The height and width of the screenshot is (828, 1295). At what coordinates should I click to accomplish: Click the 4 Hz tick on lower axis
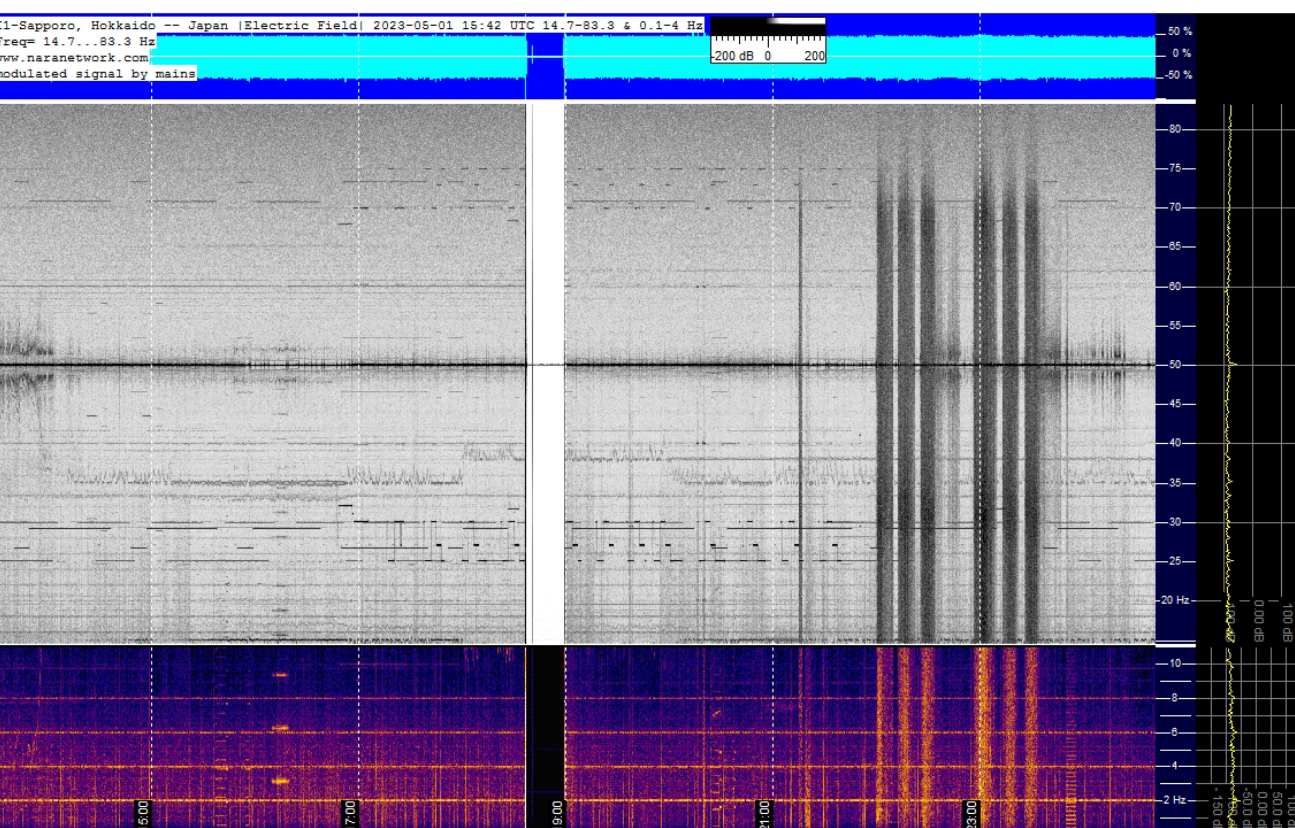click(x=1175, y=766)
